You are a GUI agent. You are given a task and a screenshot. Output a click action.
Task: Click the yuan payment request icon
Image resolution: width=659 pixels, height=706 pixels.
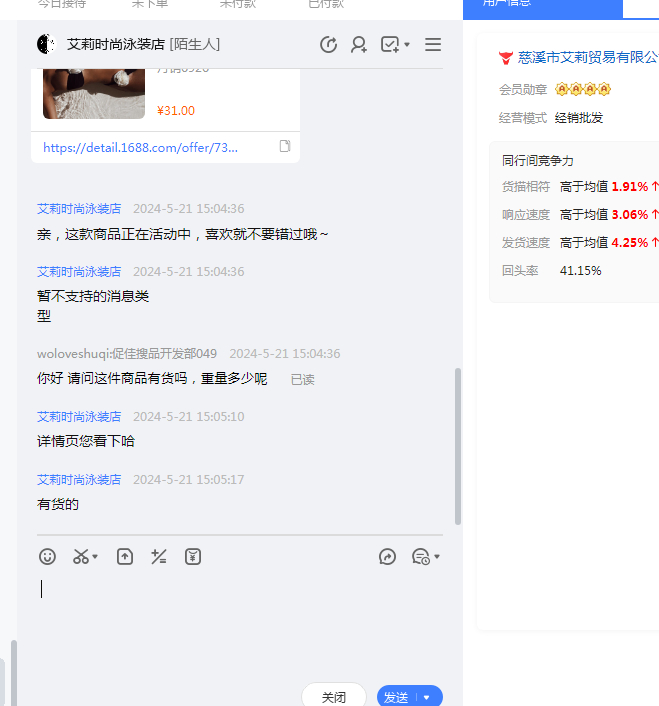(193, 557)
